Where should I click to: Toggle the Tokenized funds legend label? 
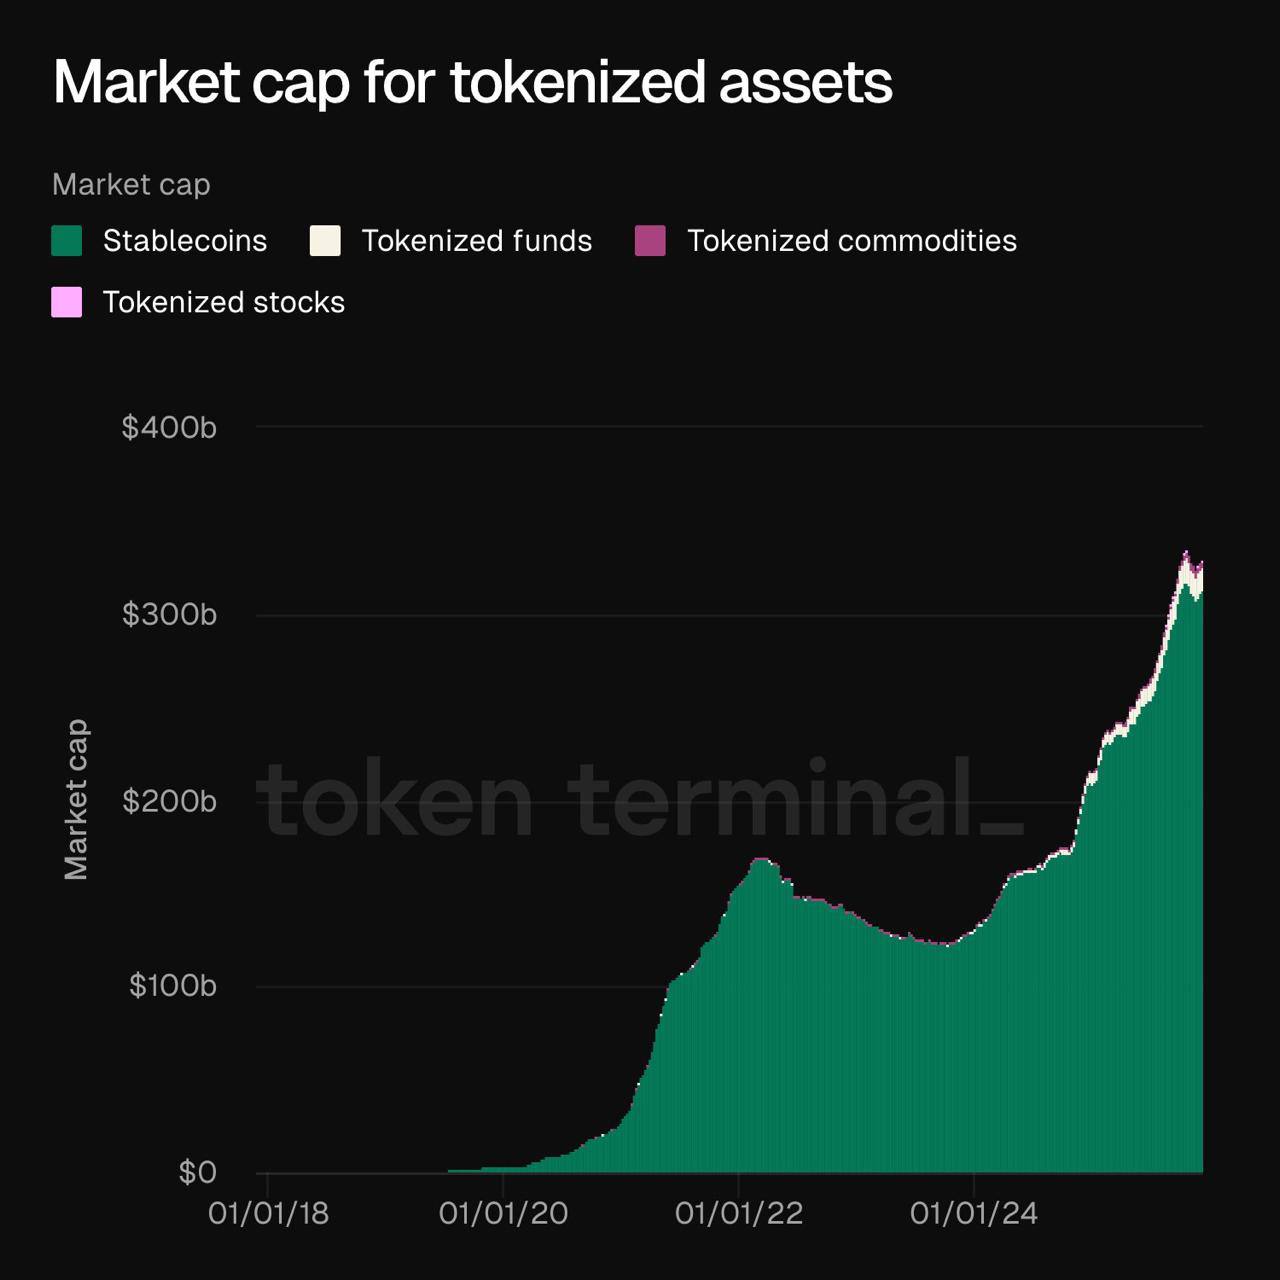tap(476, 241)
